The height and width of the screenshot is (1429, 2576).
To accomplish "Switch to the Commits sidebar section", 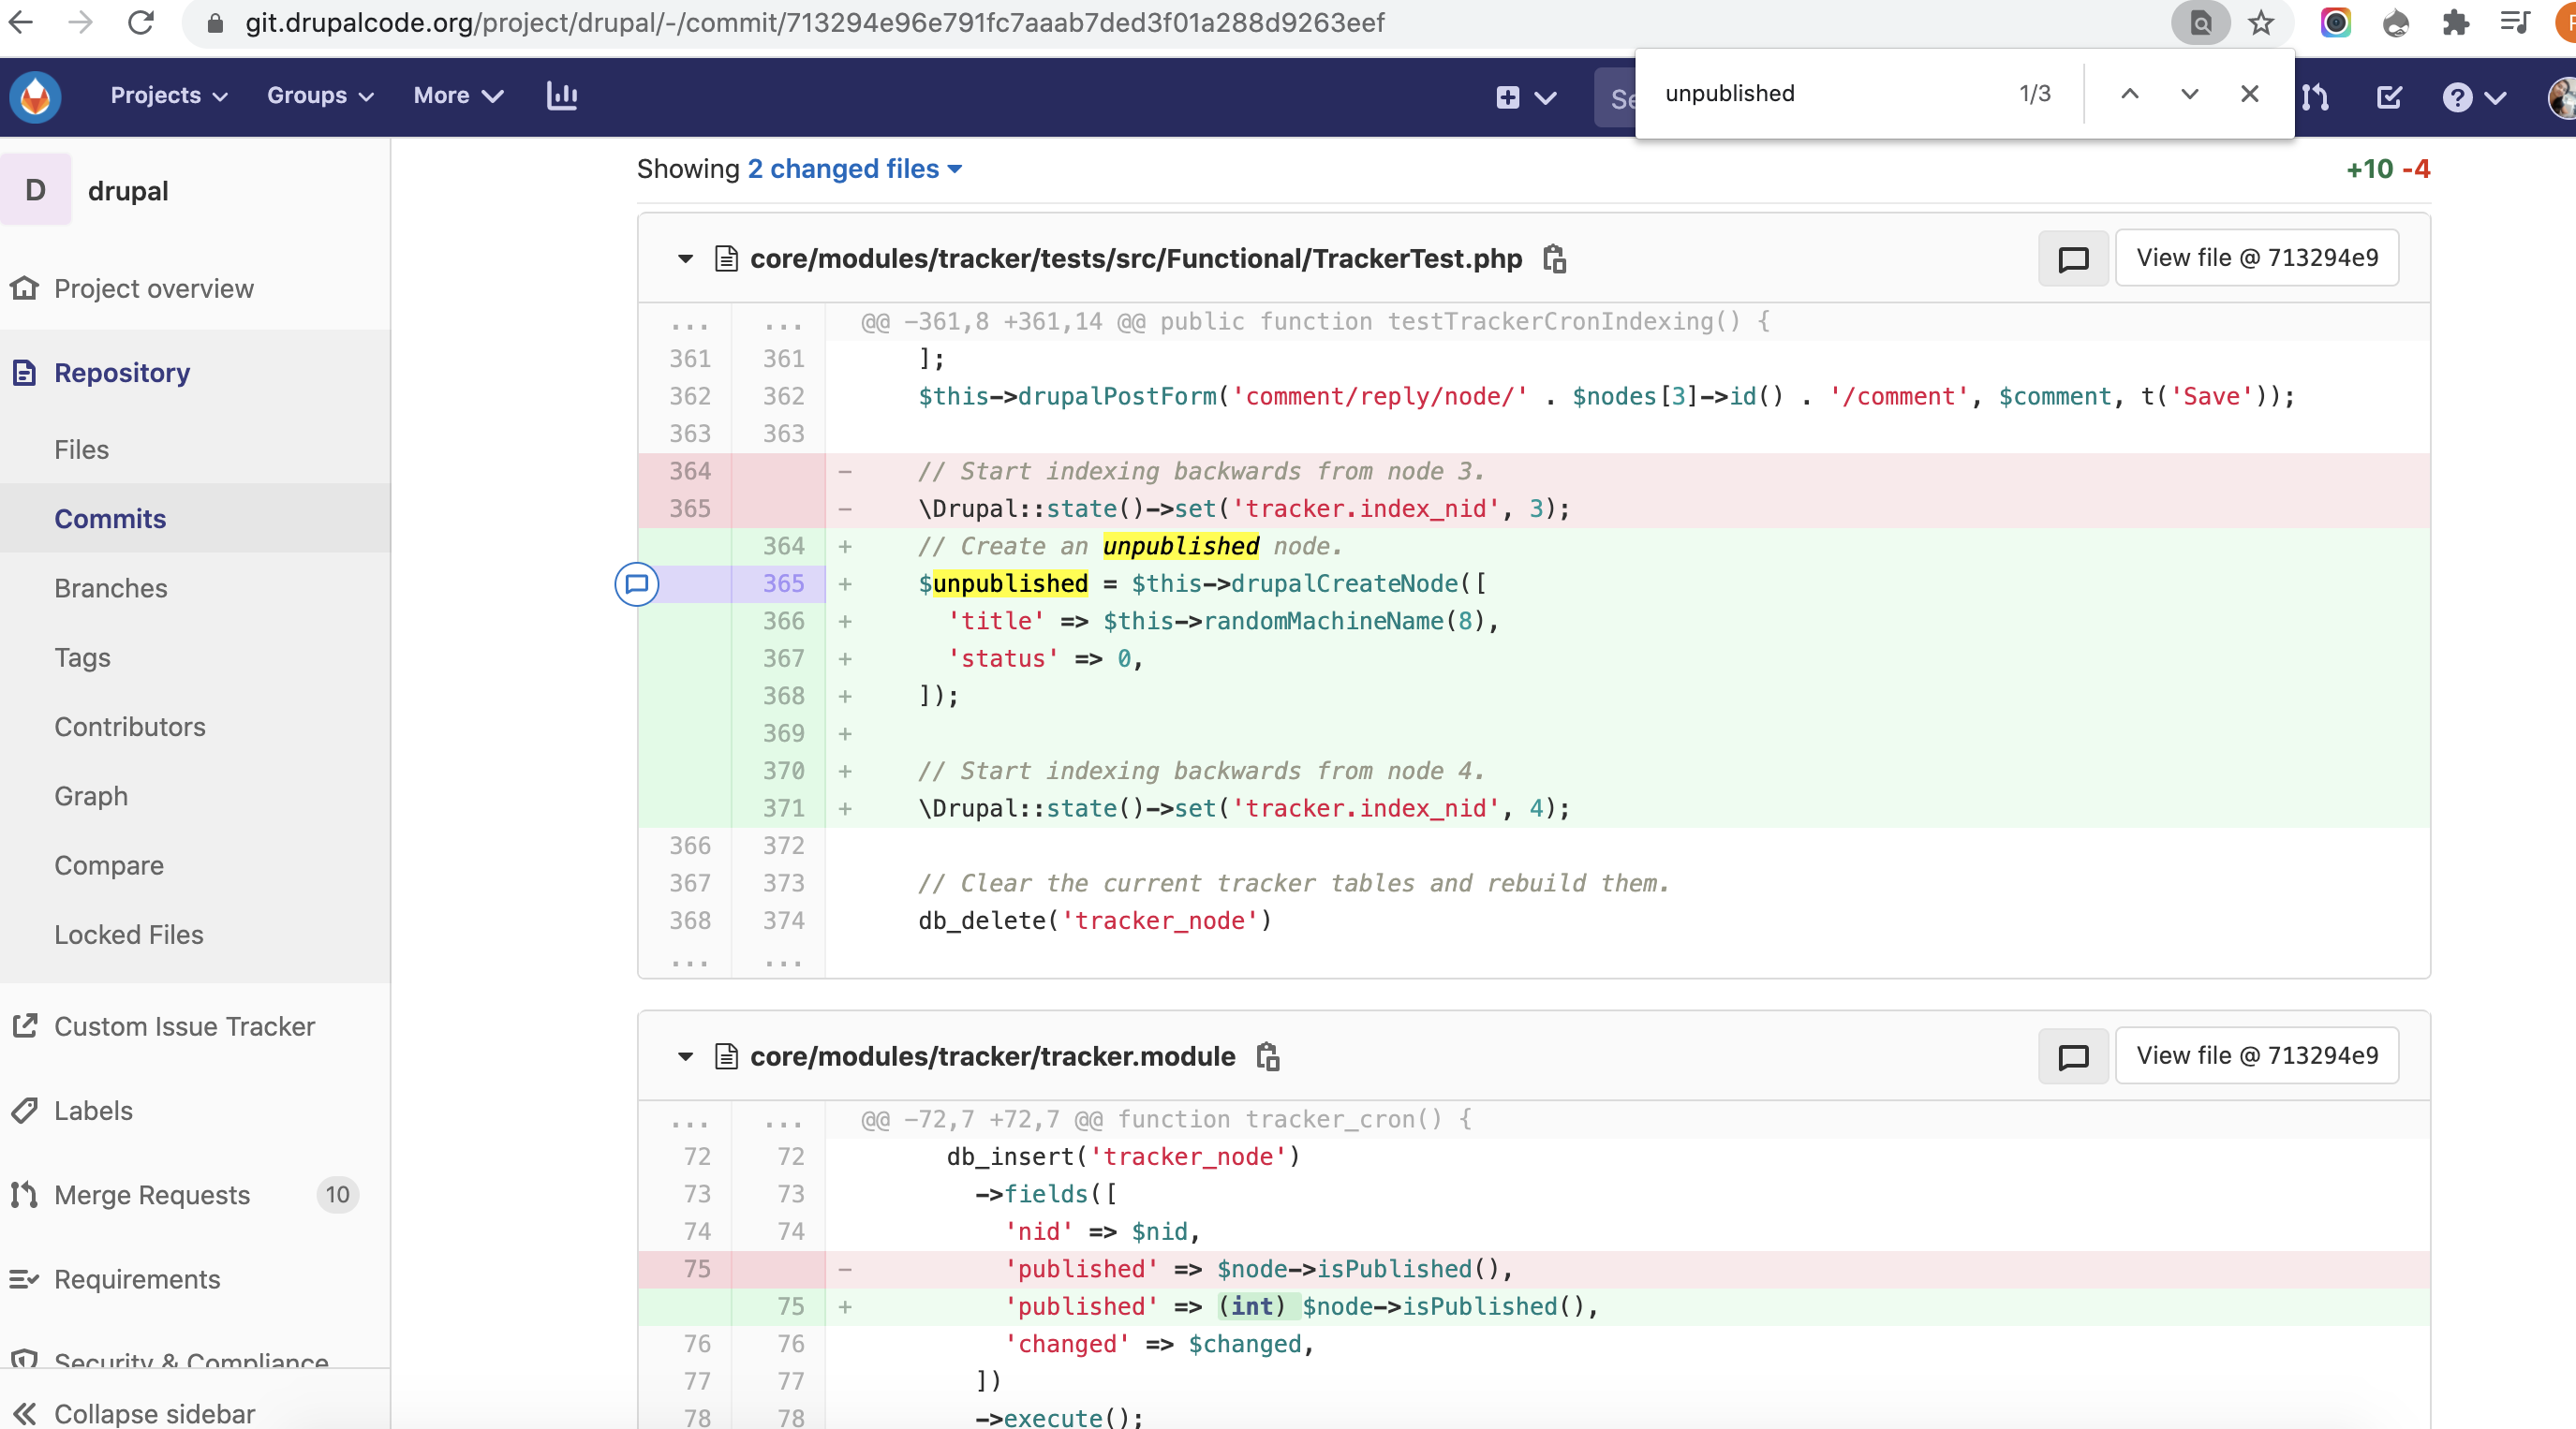I will (110, 518).
